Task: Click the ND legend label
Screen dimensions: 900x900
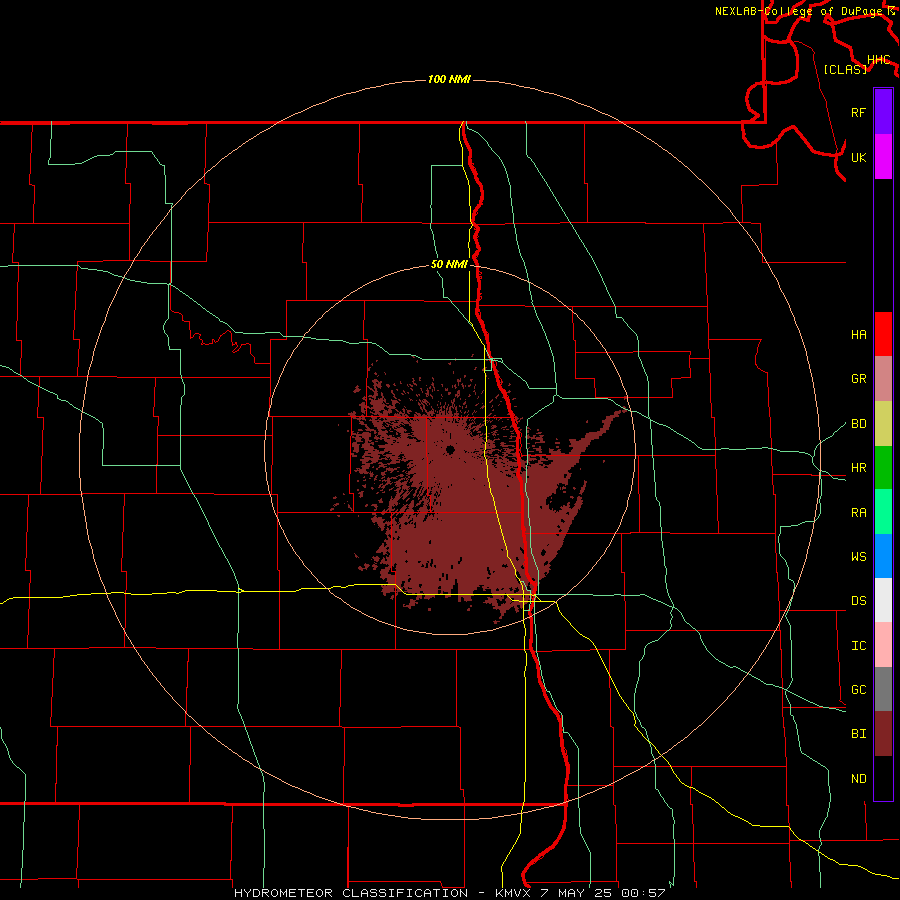Action: tap(858, 779)
